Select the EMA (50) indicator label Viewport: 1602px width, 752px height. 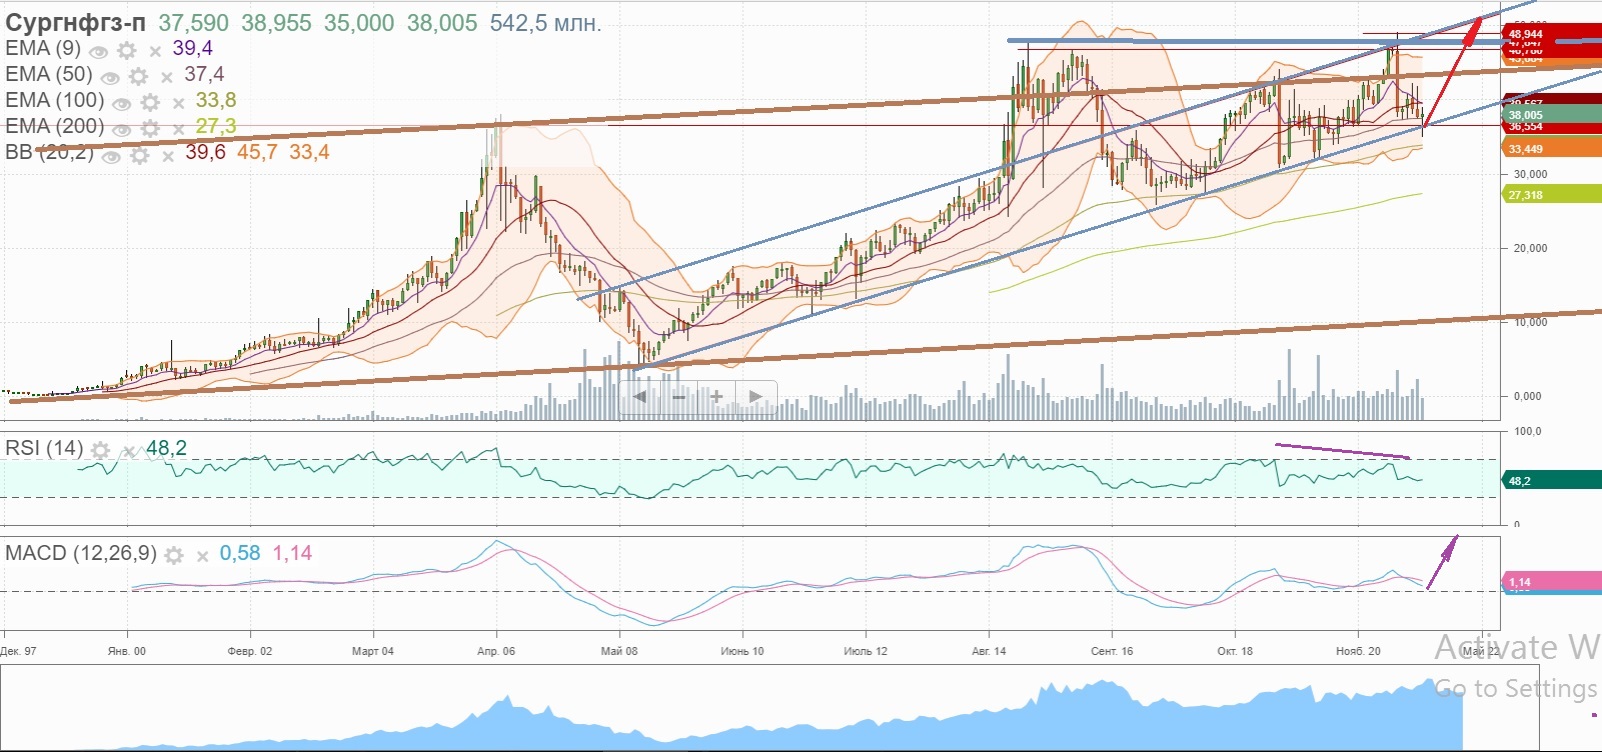point(49,74)
